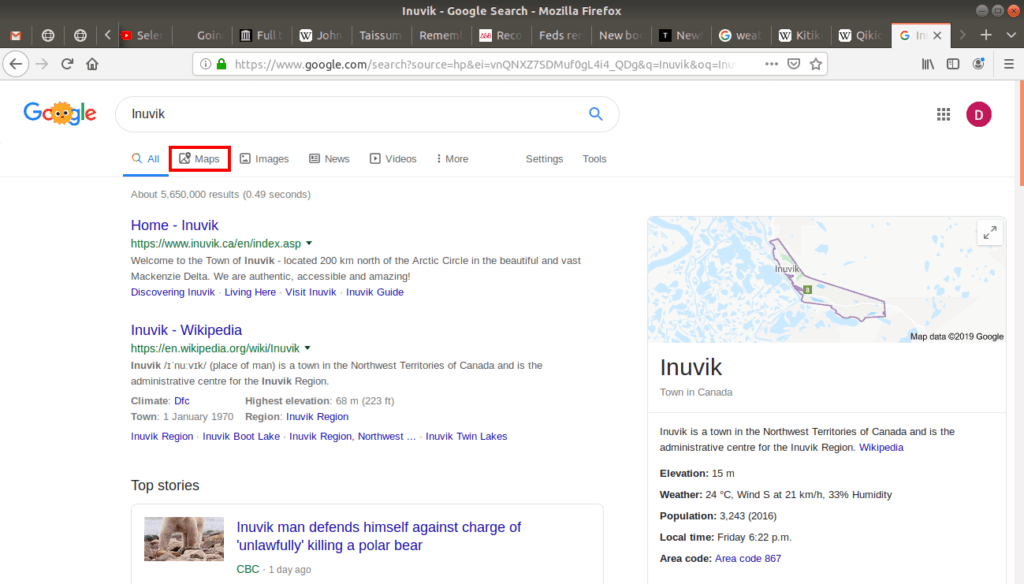
Task: Open search Tools options
Action: coord(594,159)
